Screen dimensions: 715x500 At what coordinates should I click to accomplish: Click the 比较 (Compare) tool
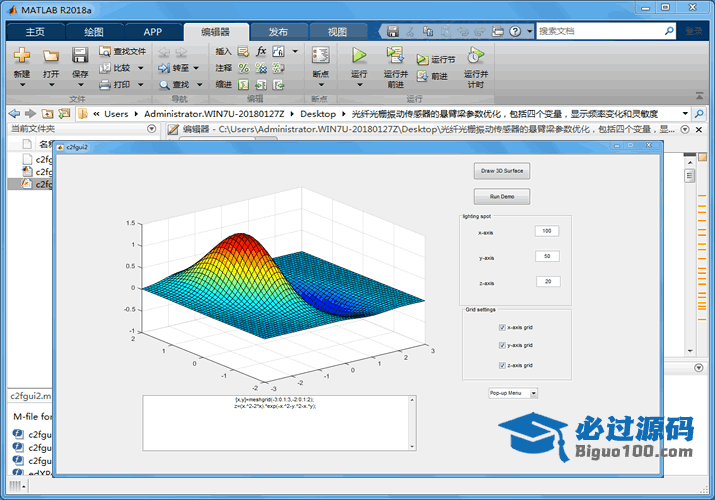coord(116,68)
